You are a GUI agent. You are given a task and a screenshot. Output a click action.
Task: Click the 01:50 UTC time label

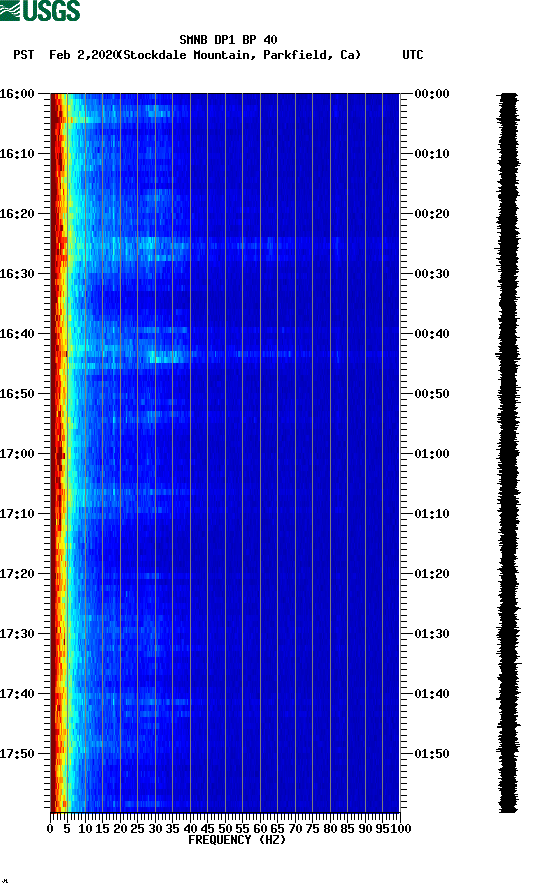tap(432, 754)
